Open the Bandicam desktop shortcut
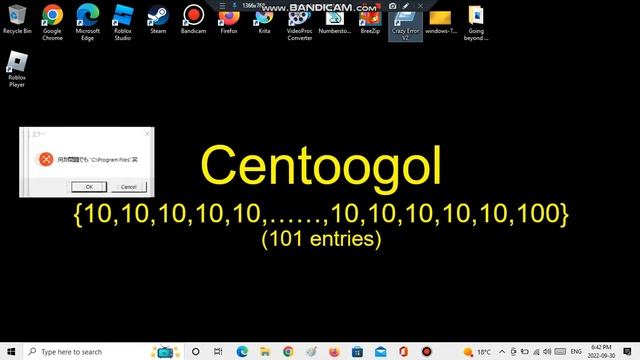 click(193, 20)
